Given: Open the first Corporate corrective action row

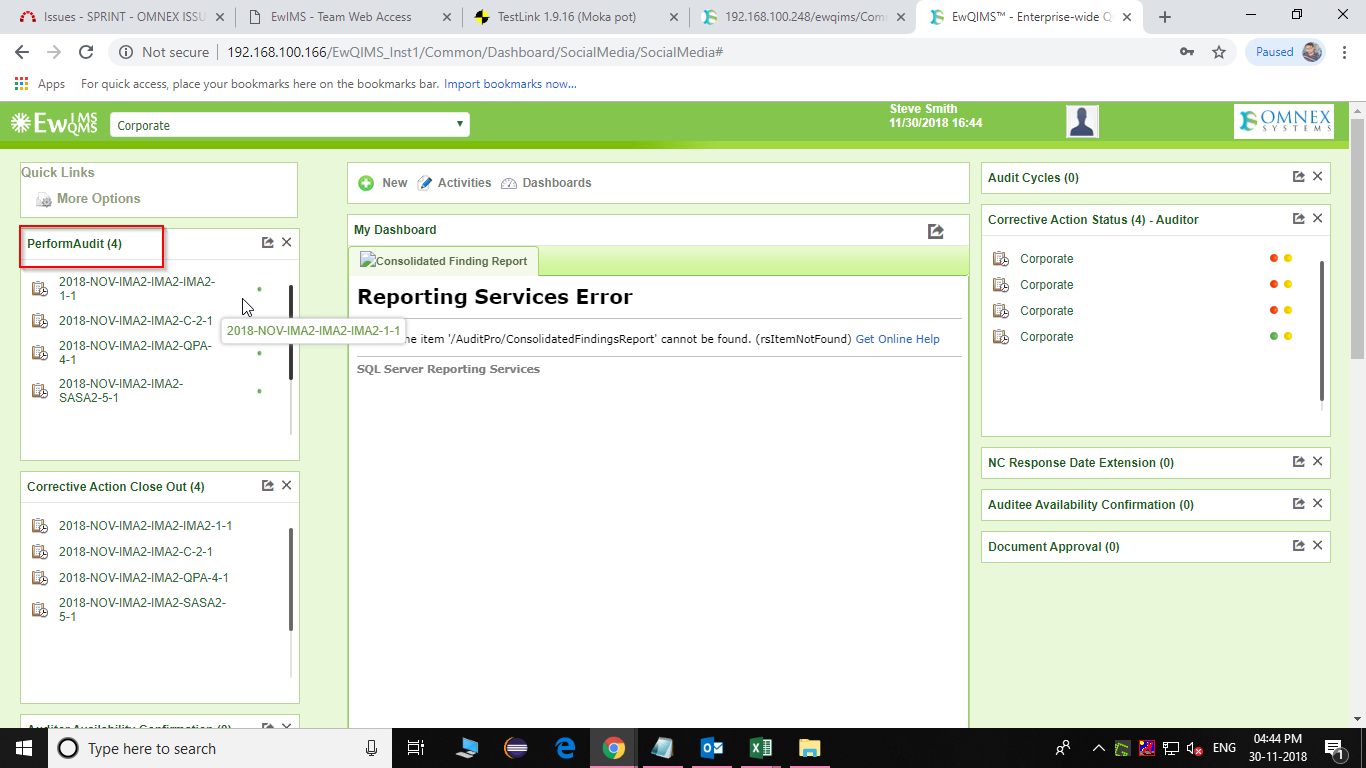Looking at the screenshot, I should (1046, 259).
